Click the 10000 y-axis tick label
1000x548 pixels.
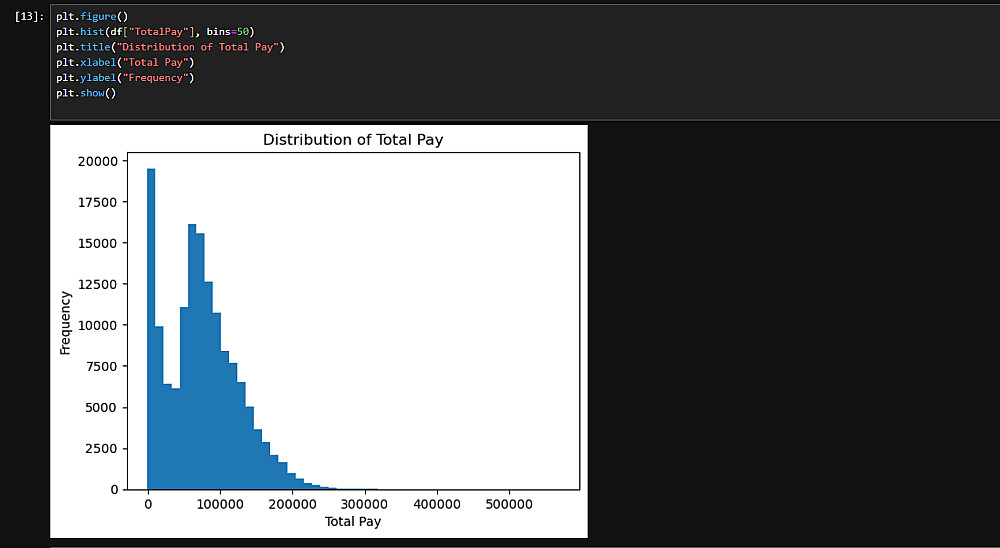98,325
